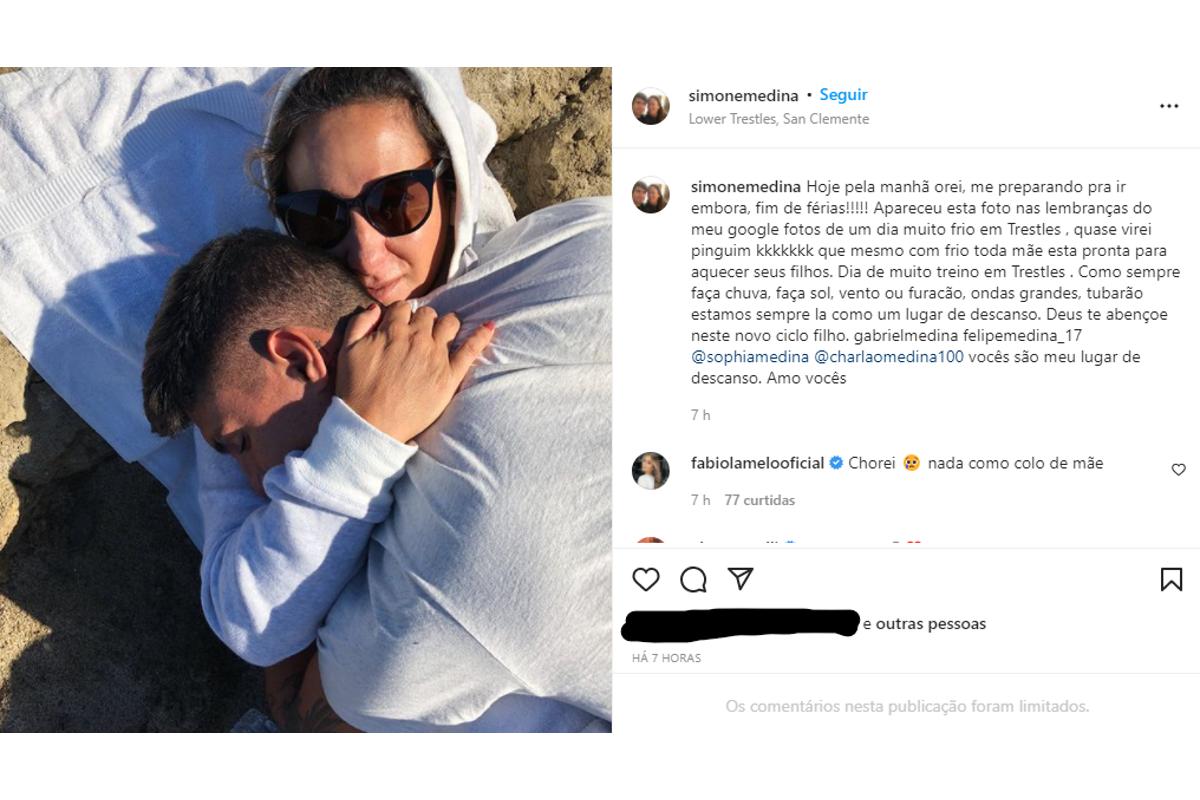
Task: Save post with the bookmark icon
Action: [1171, 579]
